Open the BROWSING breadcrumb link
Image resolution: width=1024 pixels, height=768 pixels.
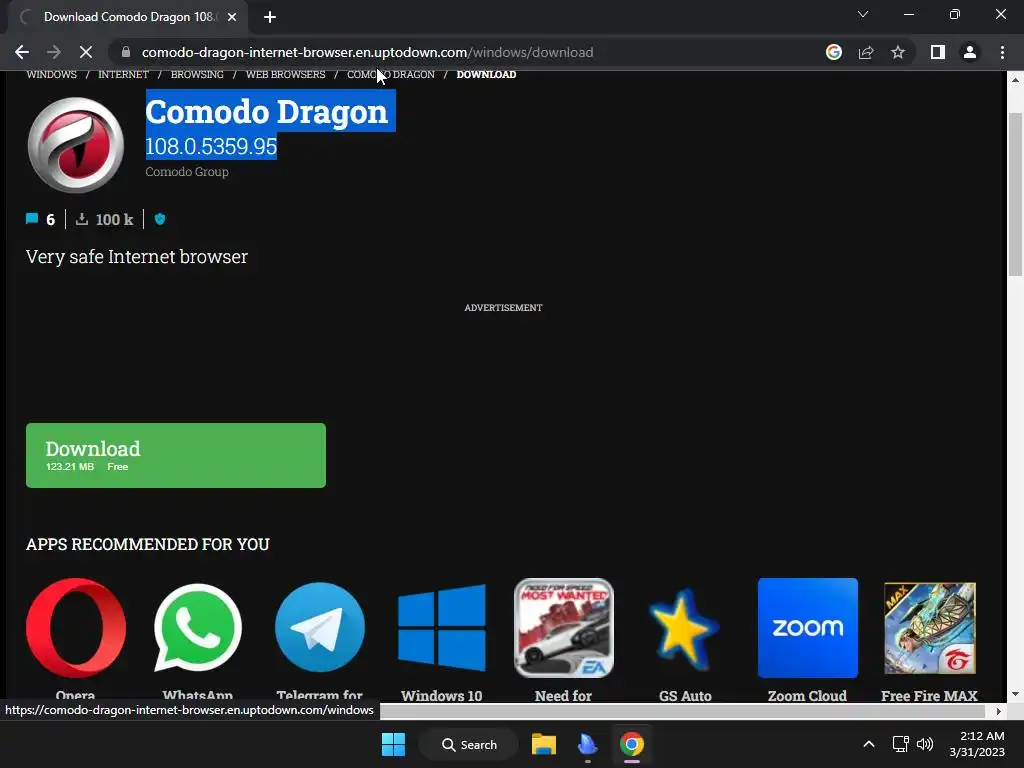pyautogui.click(x=197, y=74)
